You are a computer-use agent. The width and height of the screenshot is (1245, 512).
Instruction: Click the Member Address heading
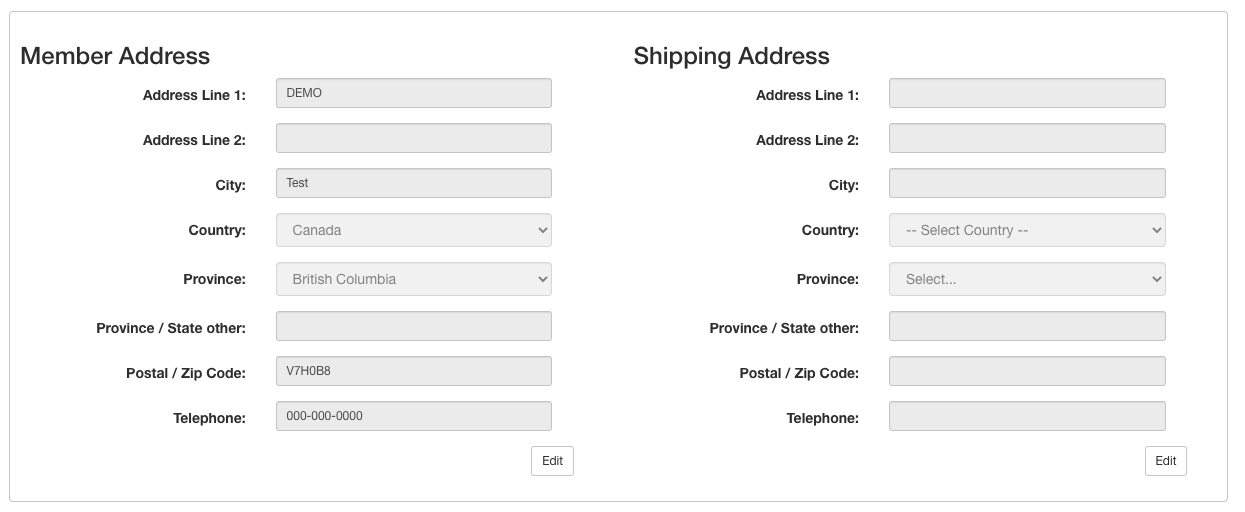[x=115, y=56]
